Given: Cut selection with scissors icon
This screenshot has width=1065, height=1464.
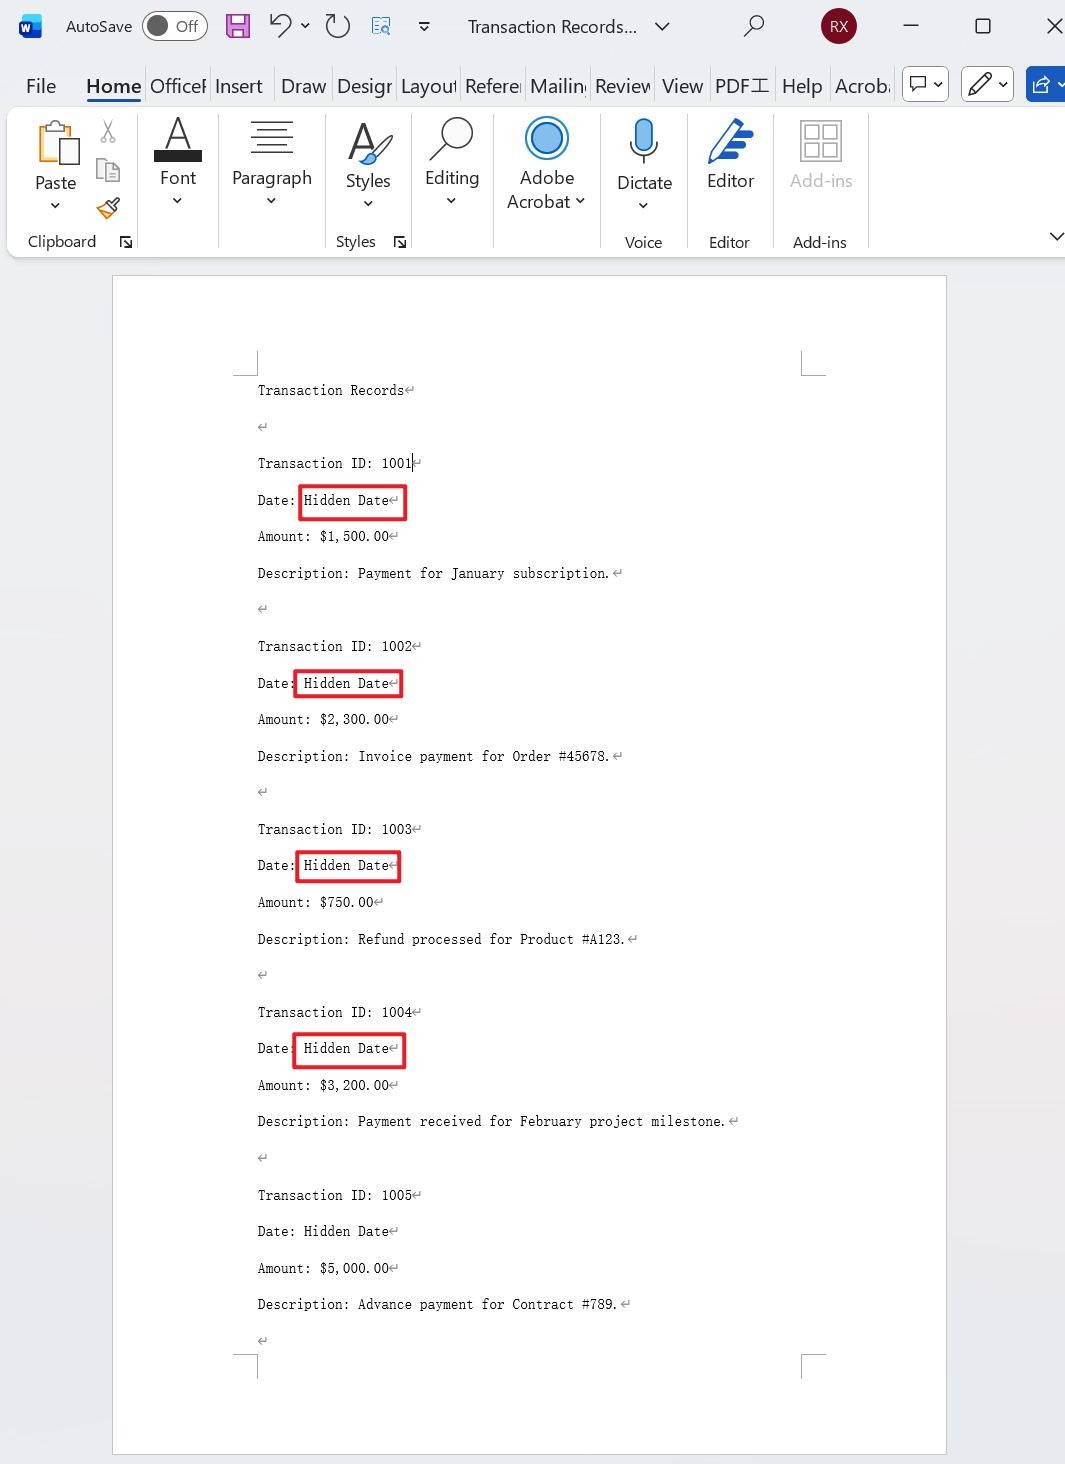Looking at the screenshot, I should click(108, 131).
